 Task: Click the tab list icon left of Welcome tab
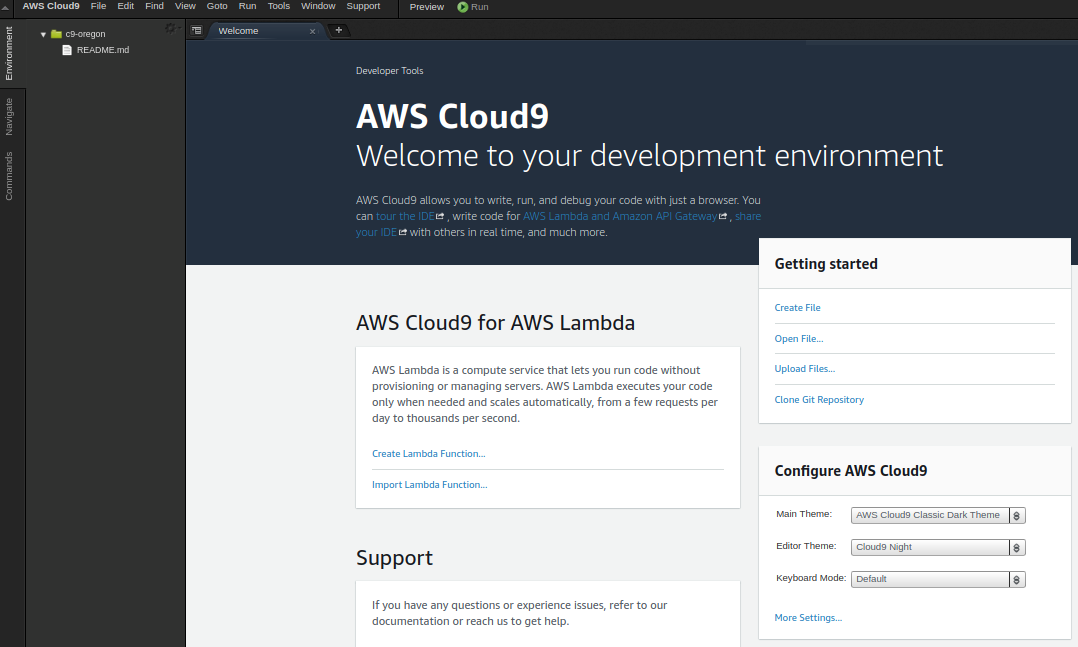click(x=197, y=30)
